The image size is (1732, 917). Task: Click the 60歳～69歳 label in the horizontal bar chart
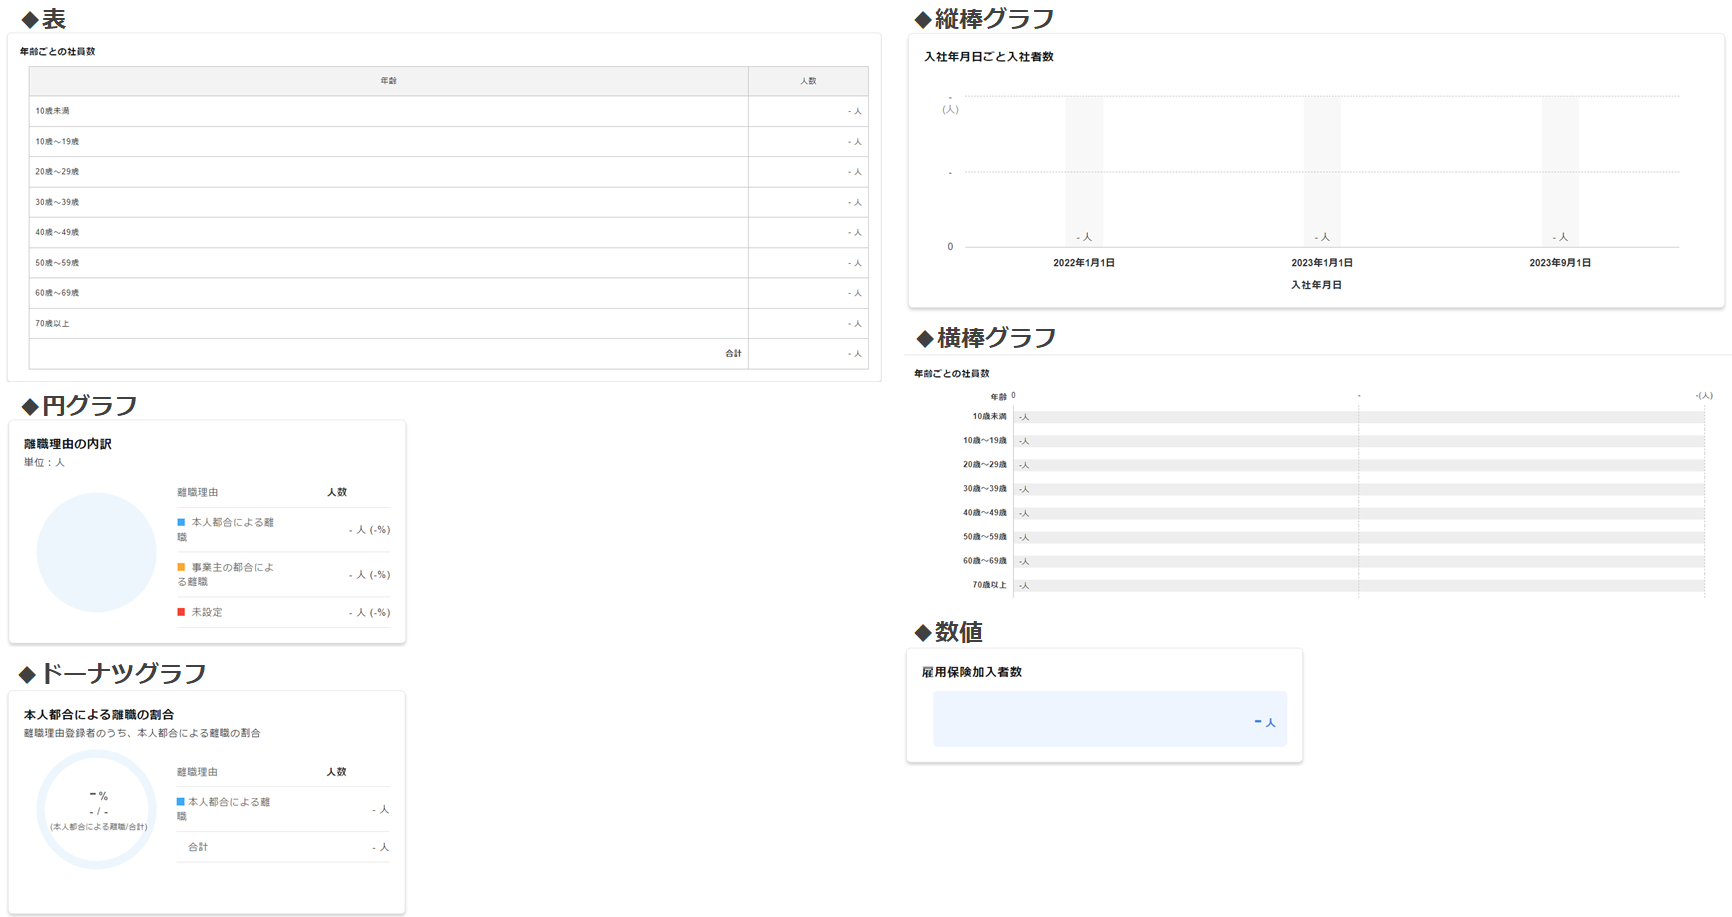[x=985, y=561]
